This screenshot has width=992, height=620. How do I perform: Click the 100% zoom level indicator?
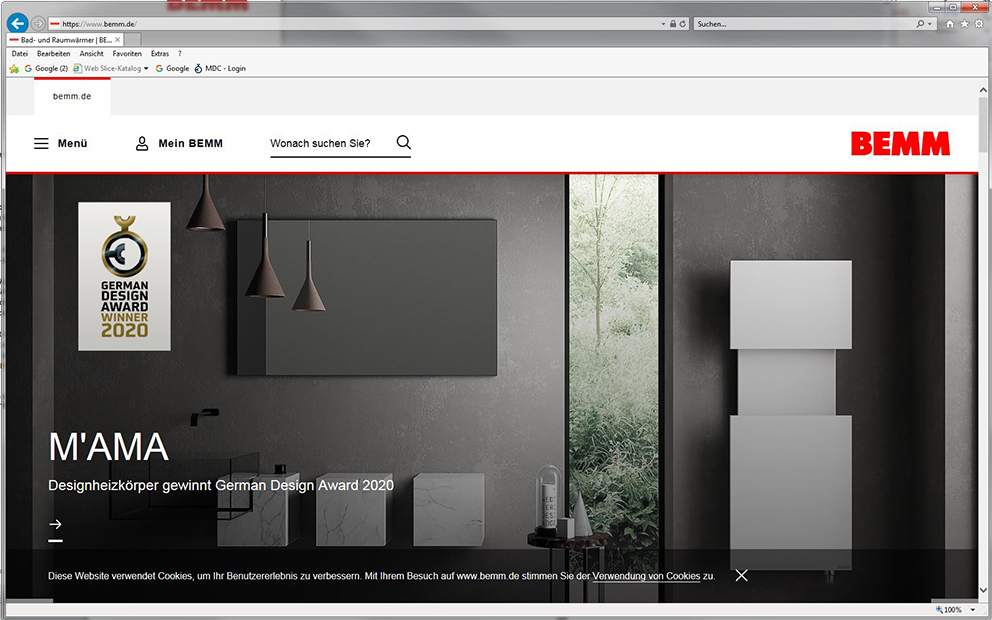click(x=949, y=610)
